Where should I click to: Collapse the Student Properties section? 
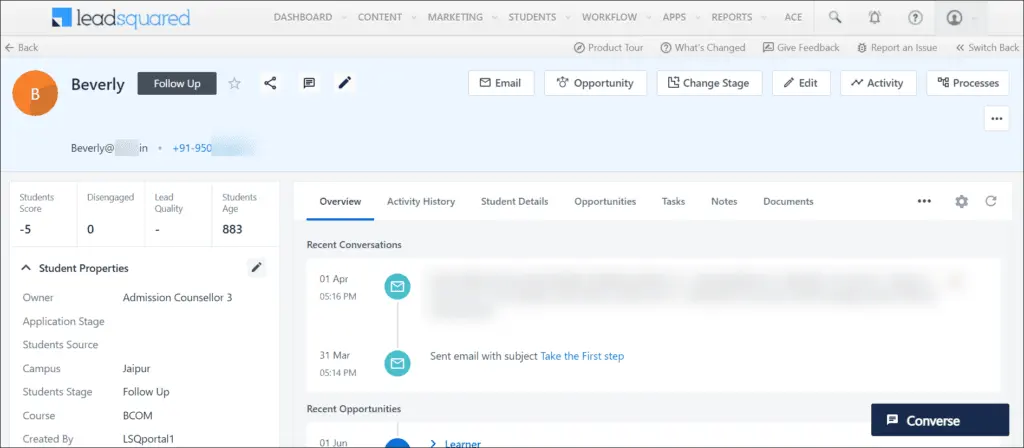click(x=26, y=268)
